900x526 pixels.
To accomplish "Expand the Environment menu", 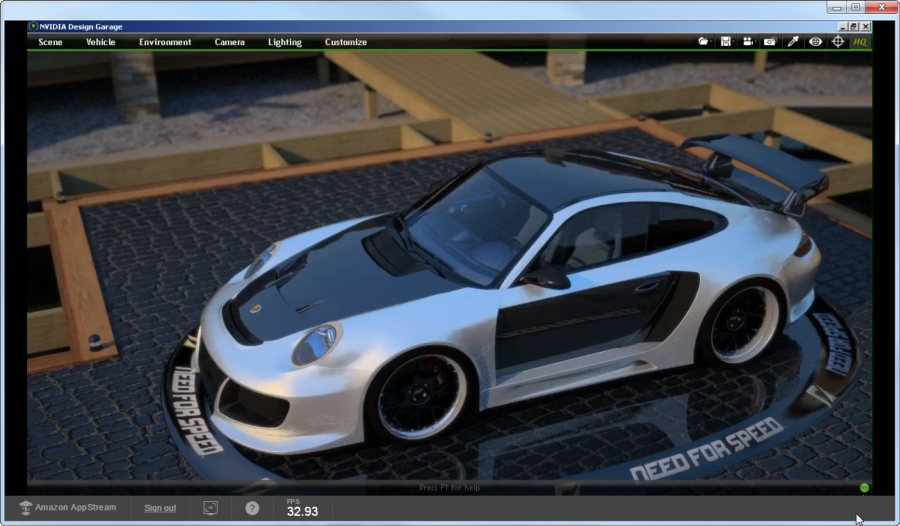I will click(x=165, y=42).
